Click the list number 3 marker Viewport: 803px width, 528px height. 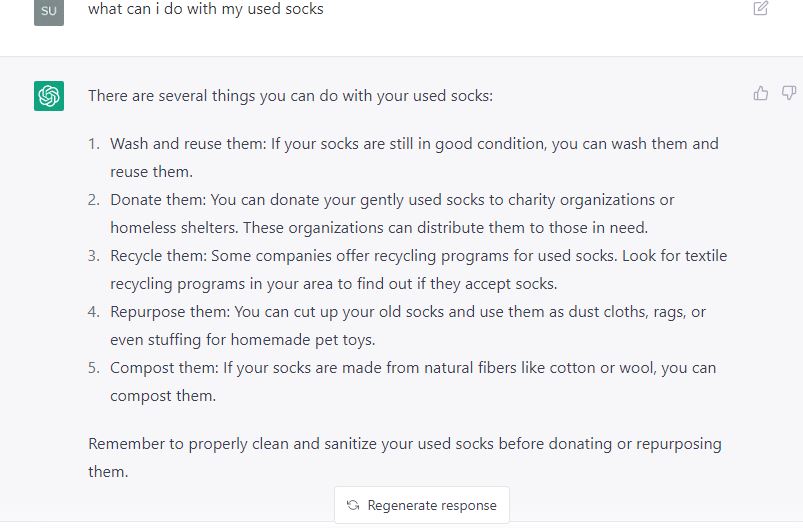point(94,256)
